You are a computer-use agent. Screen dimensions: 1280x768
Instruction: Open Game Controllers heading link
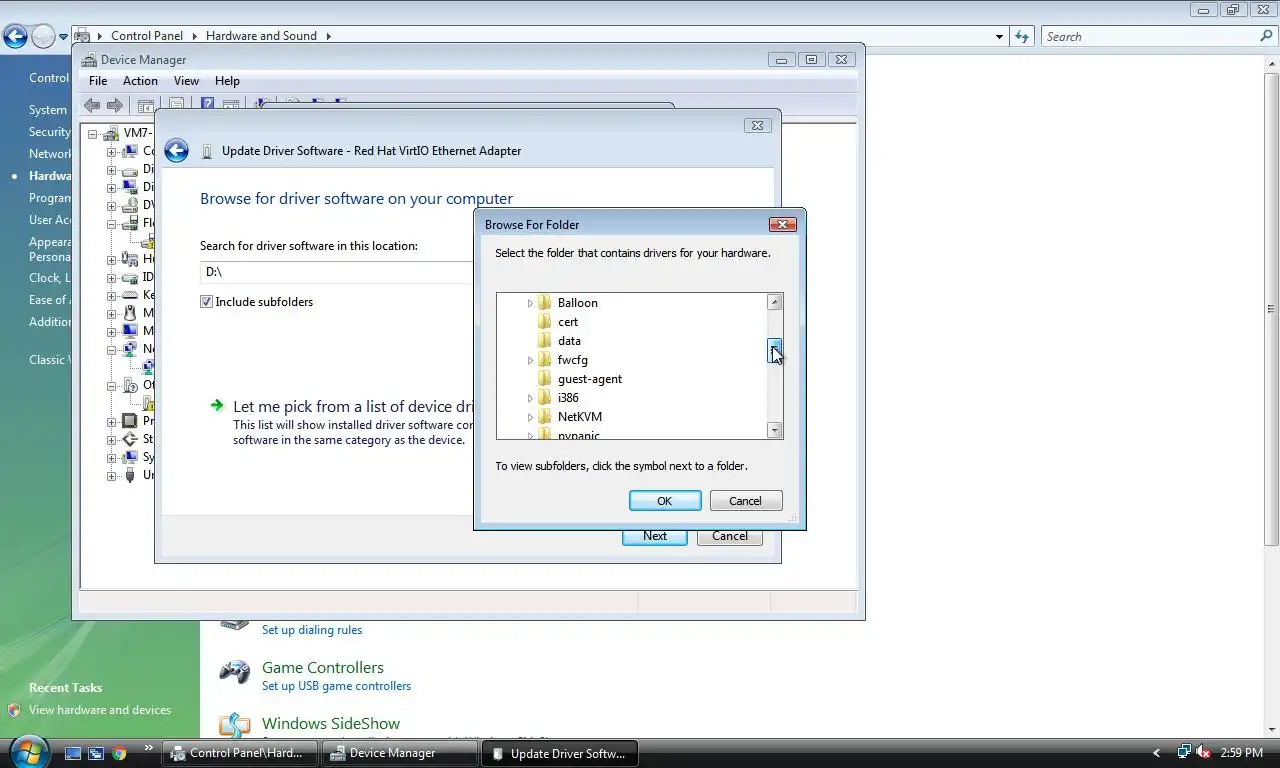point(323,667)
